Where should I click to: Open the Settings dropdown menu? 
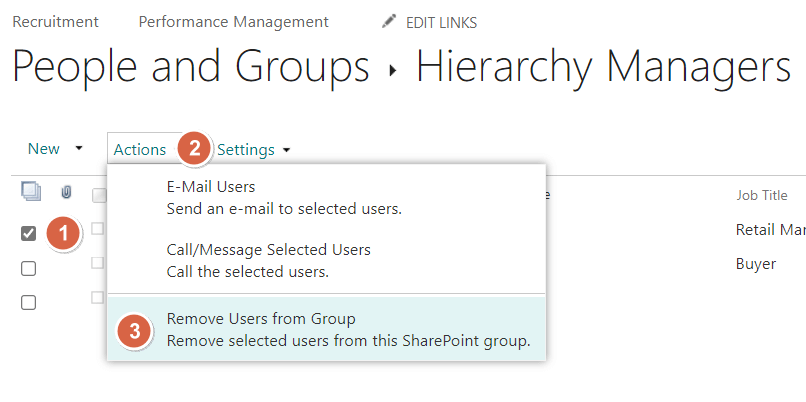coord(254,150)
